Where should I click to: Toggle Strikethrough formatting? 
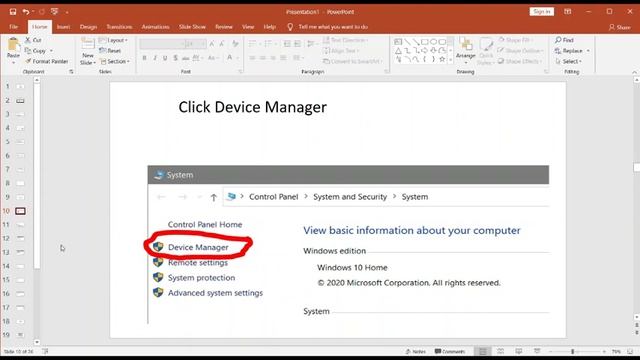(x=185, y=58)
